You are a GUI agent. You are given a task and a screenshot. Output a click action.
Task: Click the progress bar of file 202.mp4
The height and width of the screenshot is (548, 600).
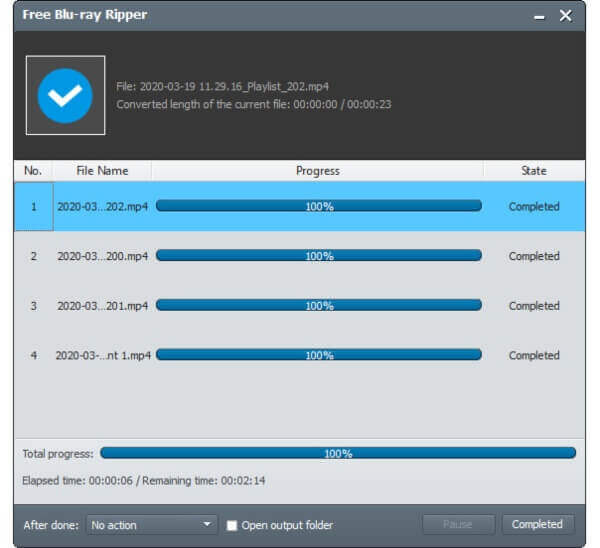point(319,206)
